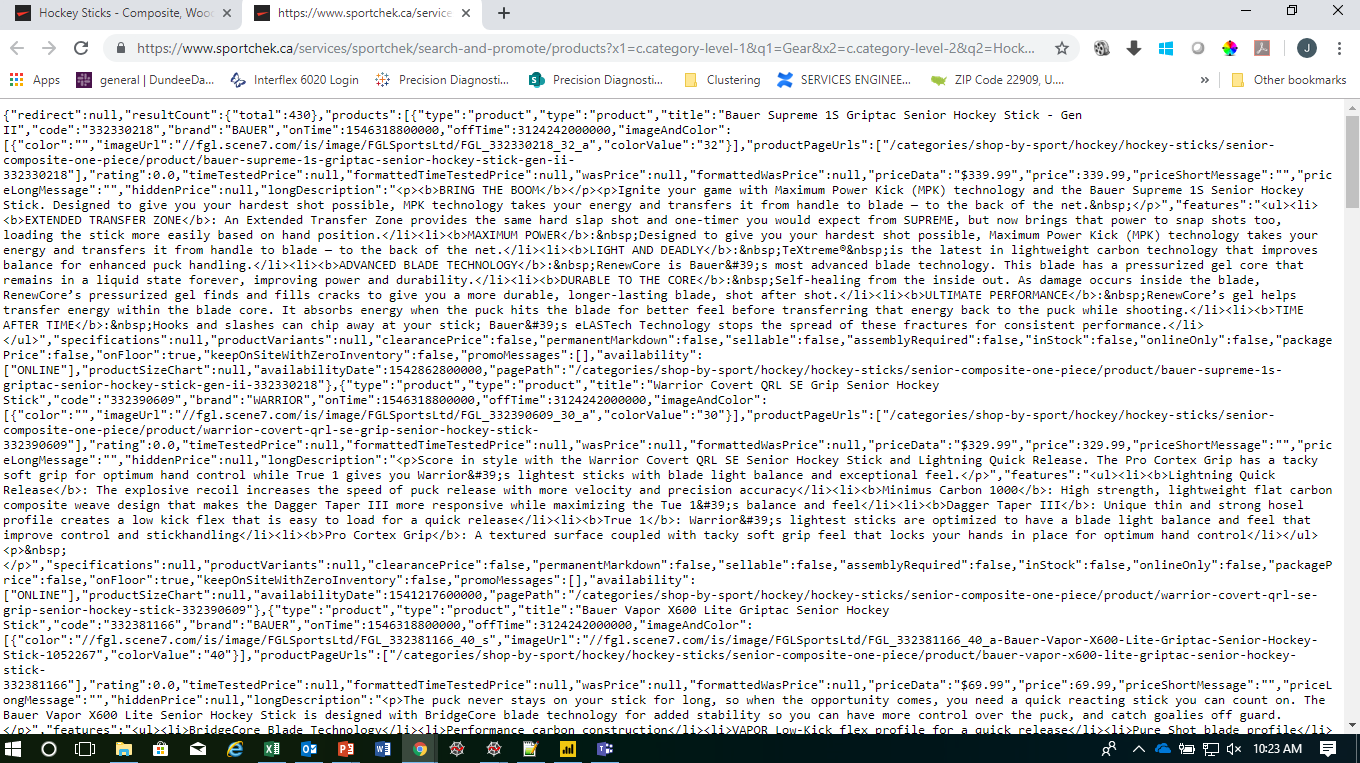Open Cortana search circle in taskbar
1360x763 pixels.
pos(49,748)
